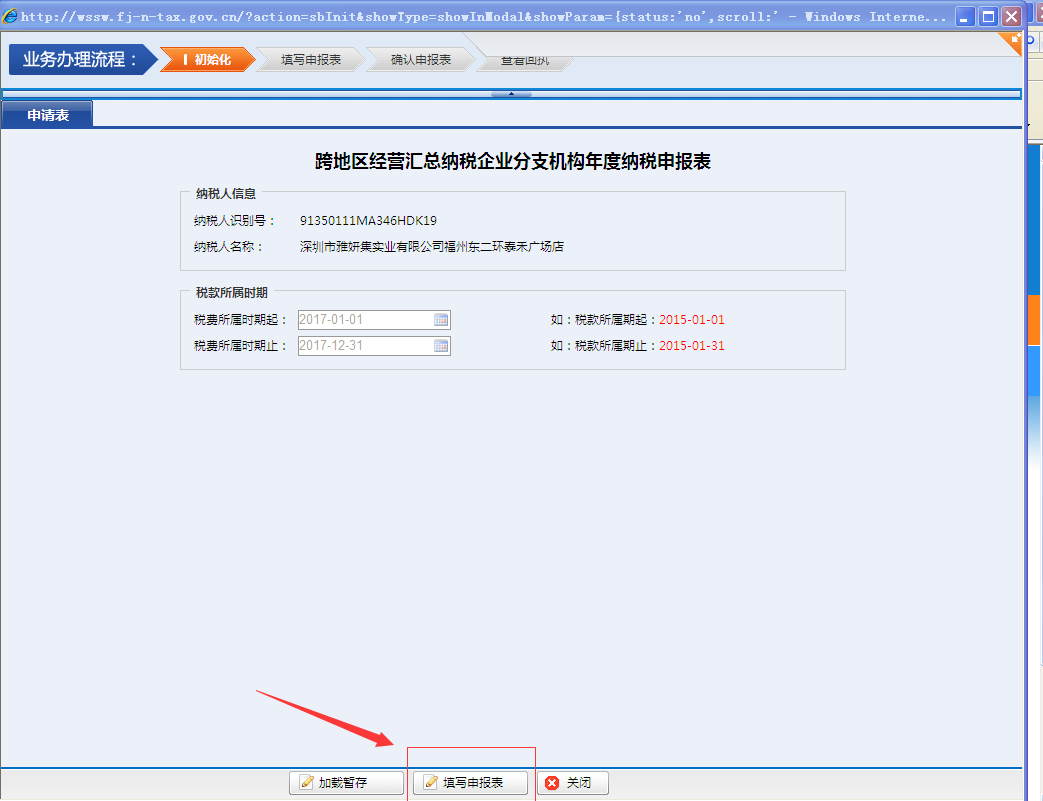Viewport: 1043px width, 801px height.
Task: Click the orange corner pin icon
Action: coord(1010,43)
